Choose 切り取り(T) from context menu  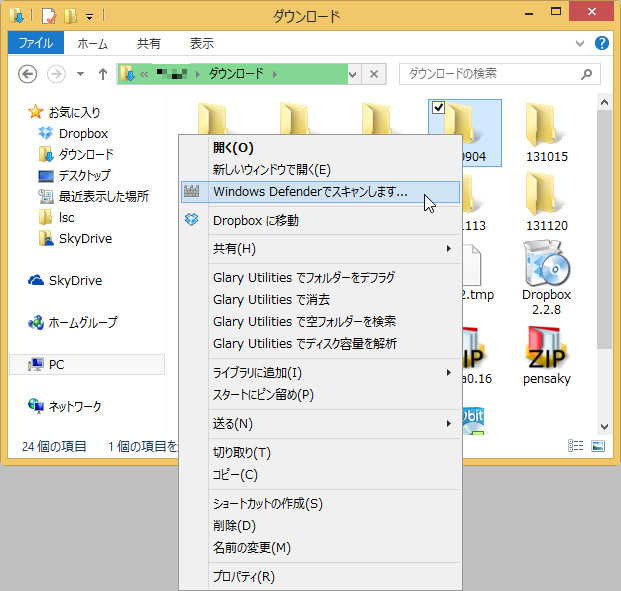coord(320,452)
